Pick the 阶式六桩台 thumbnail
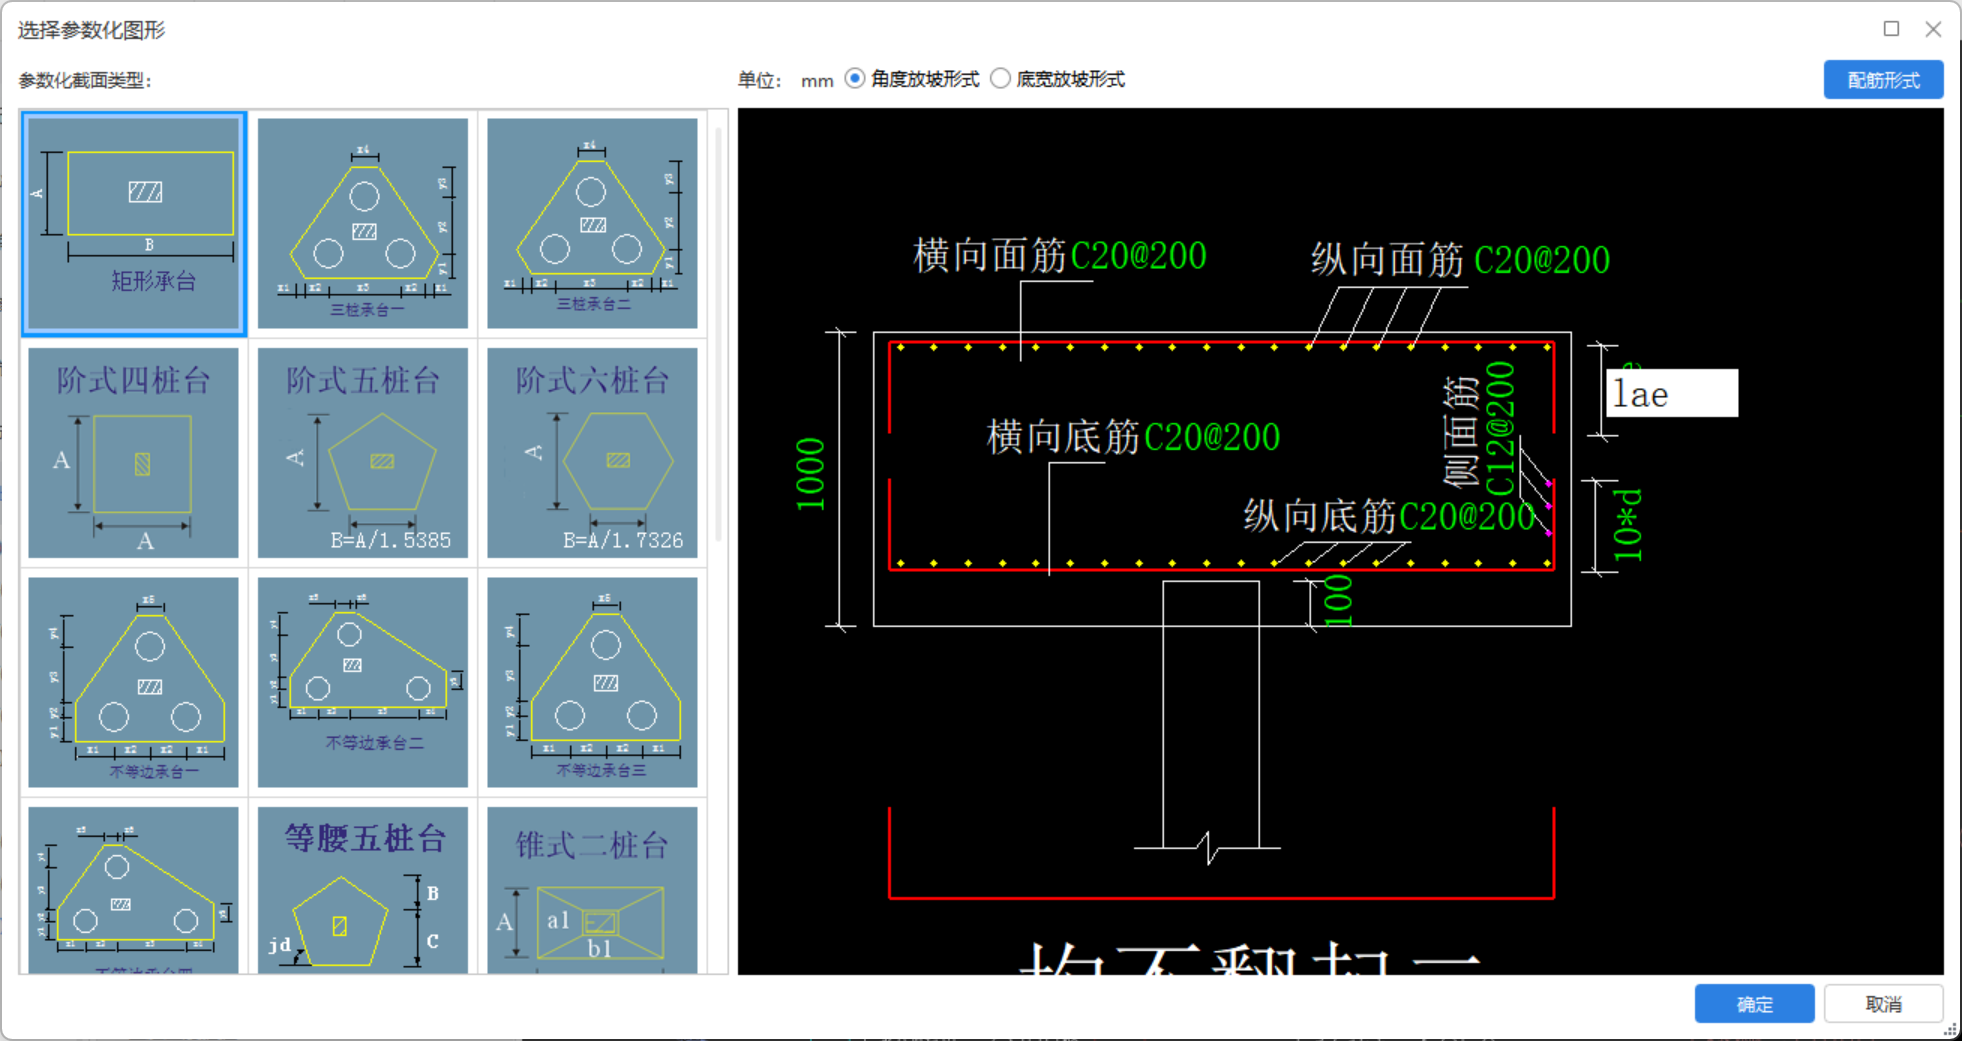The image size is (1962, 1041). coord(592,453)
